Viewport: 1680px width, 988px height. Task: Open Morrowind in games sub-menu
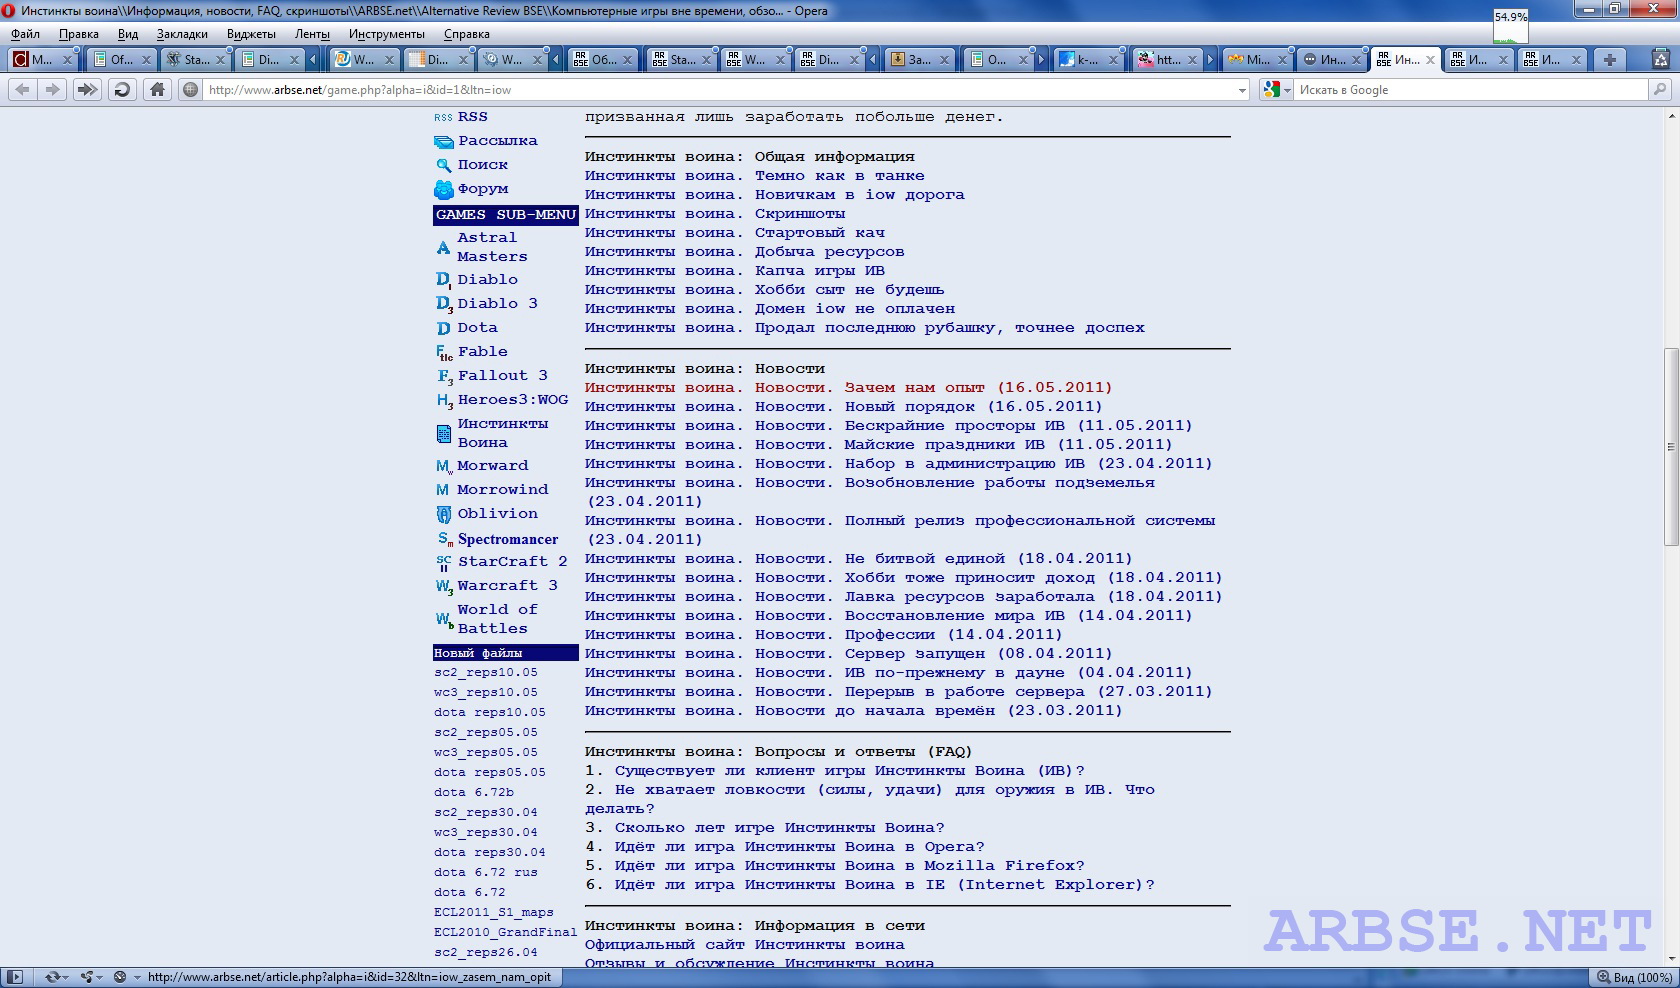tap(503, 490)
